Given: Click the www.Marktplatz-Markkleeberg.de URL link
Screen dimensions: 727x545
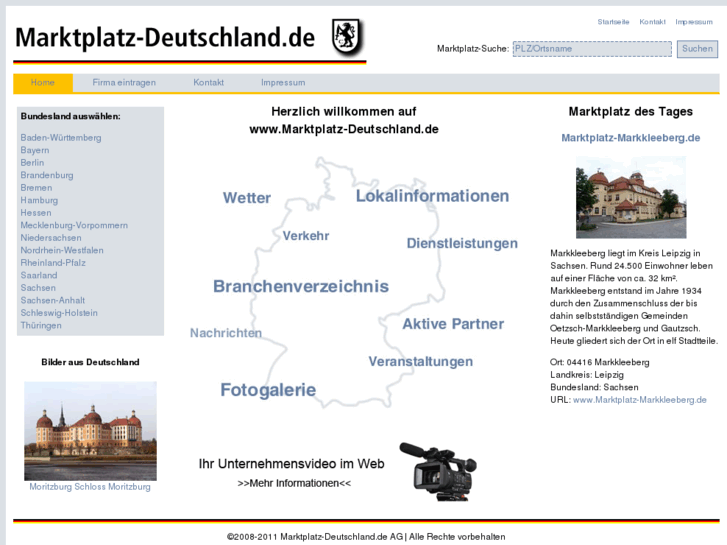Looking at the screenshot, I should tap(640, 400).
